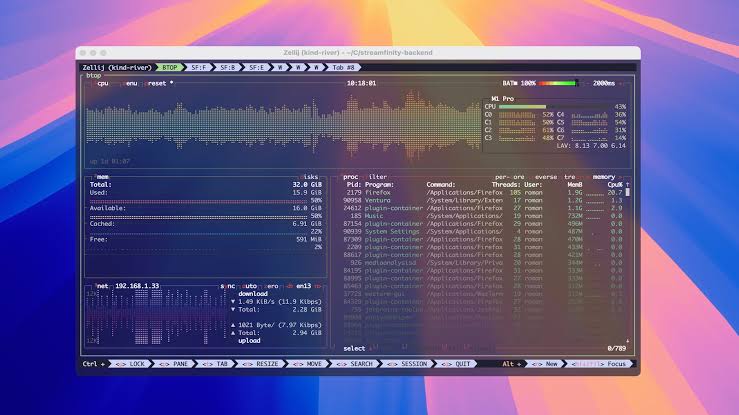Click the Threads: column header
The width and height of the screenshot is (739, 415).
click(x=506, y=185)
